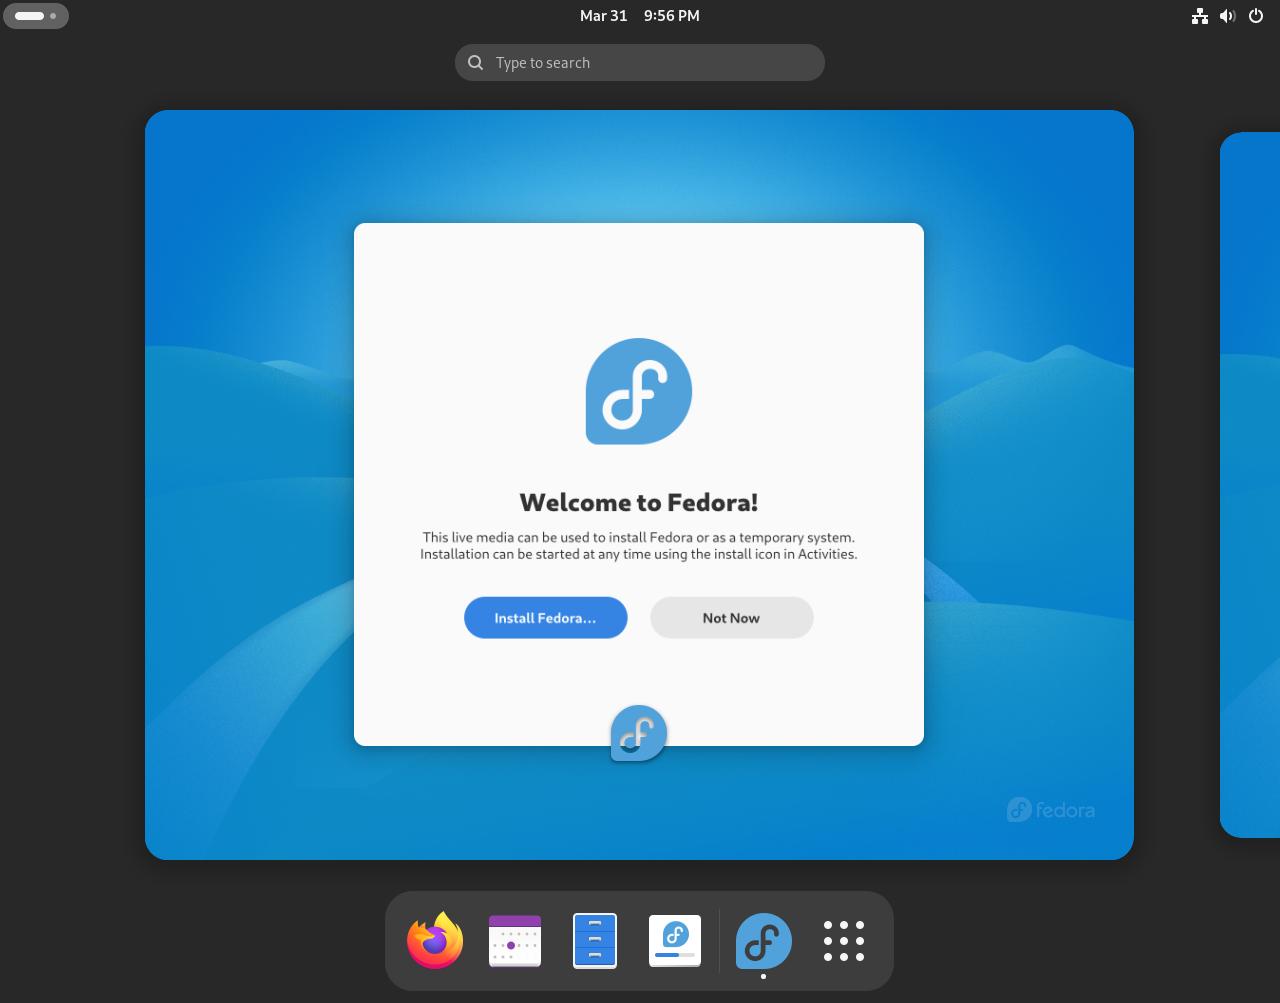Click the magnifier icon in the search bar
1280x1003 pixels.
476,63
